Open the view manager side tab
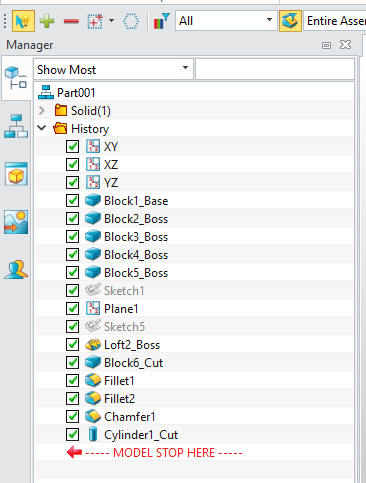366x483 pixels. [16, 174]
